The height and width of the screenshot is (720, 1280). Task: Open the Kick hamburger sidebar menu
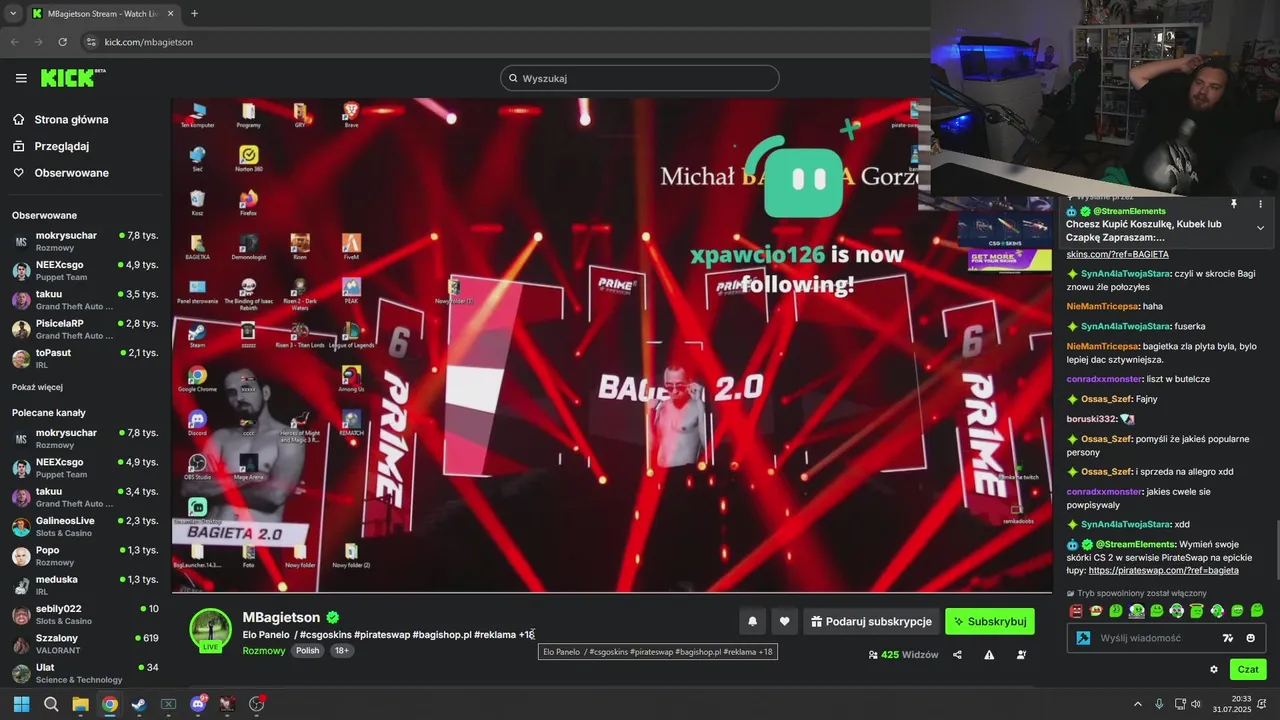coord(21,78)
